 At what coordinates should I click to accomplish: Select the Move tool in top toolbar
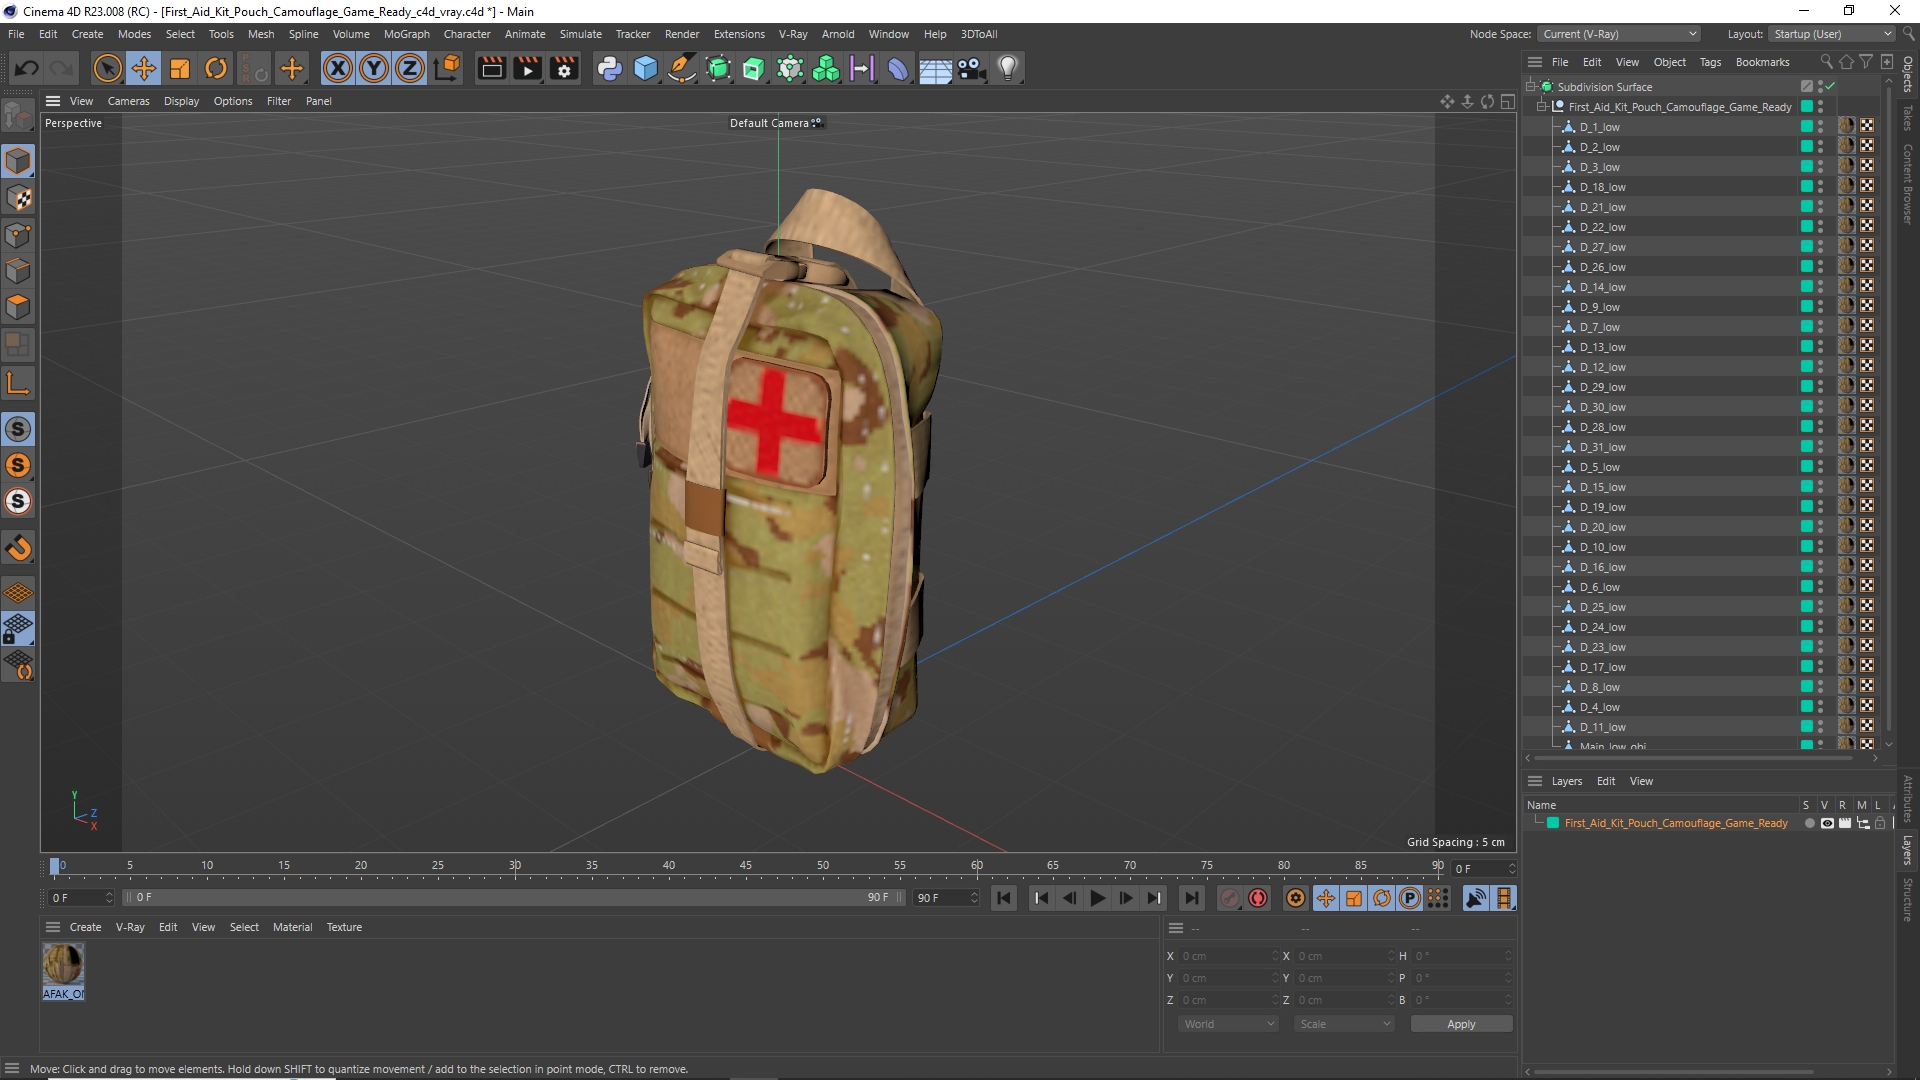(143, 68)
